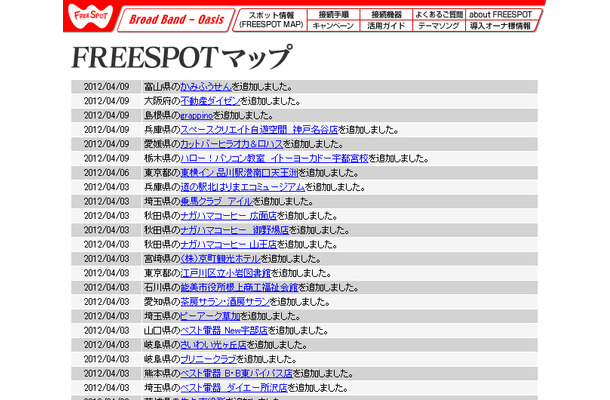Open the ブリニークラブ link
The height and width of the screenshot is (400, 610).
click(x=208, y=359)
